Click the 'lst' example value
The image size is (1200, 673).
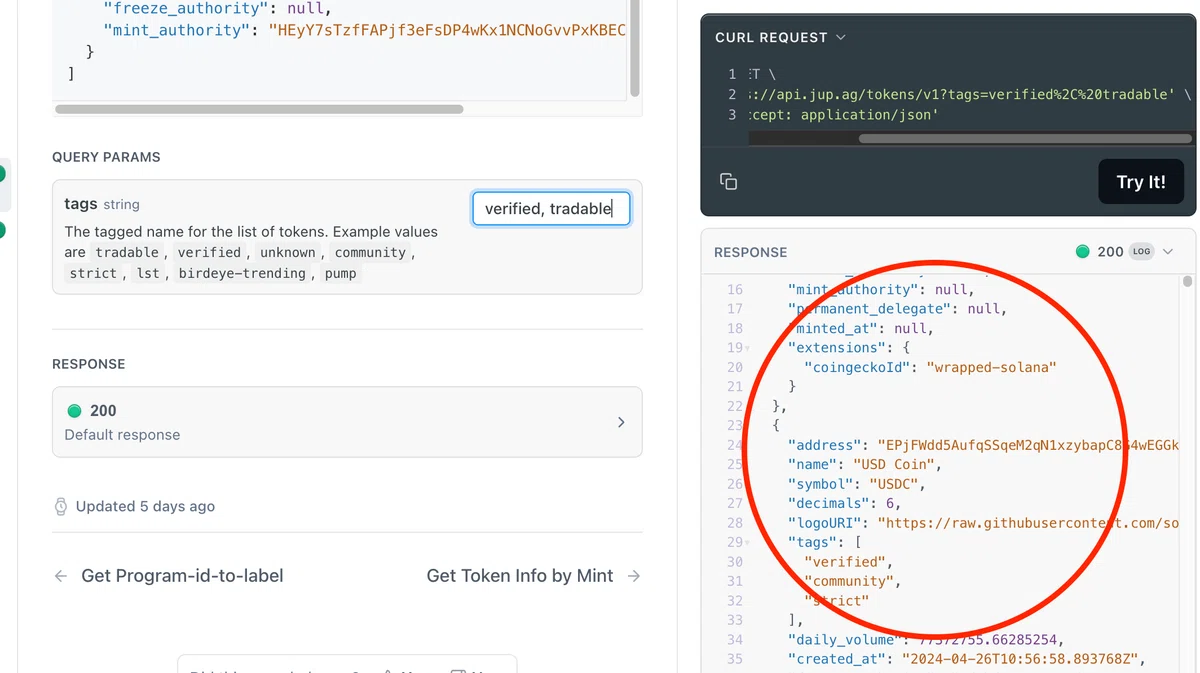point(148,273)
